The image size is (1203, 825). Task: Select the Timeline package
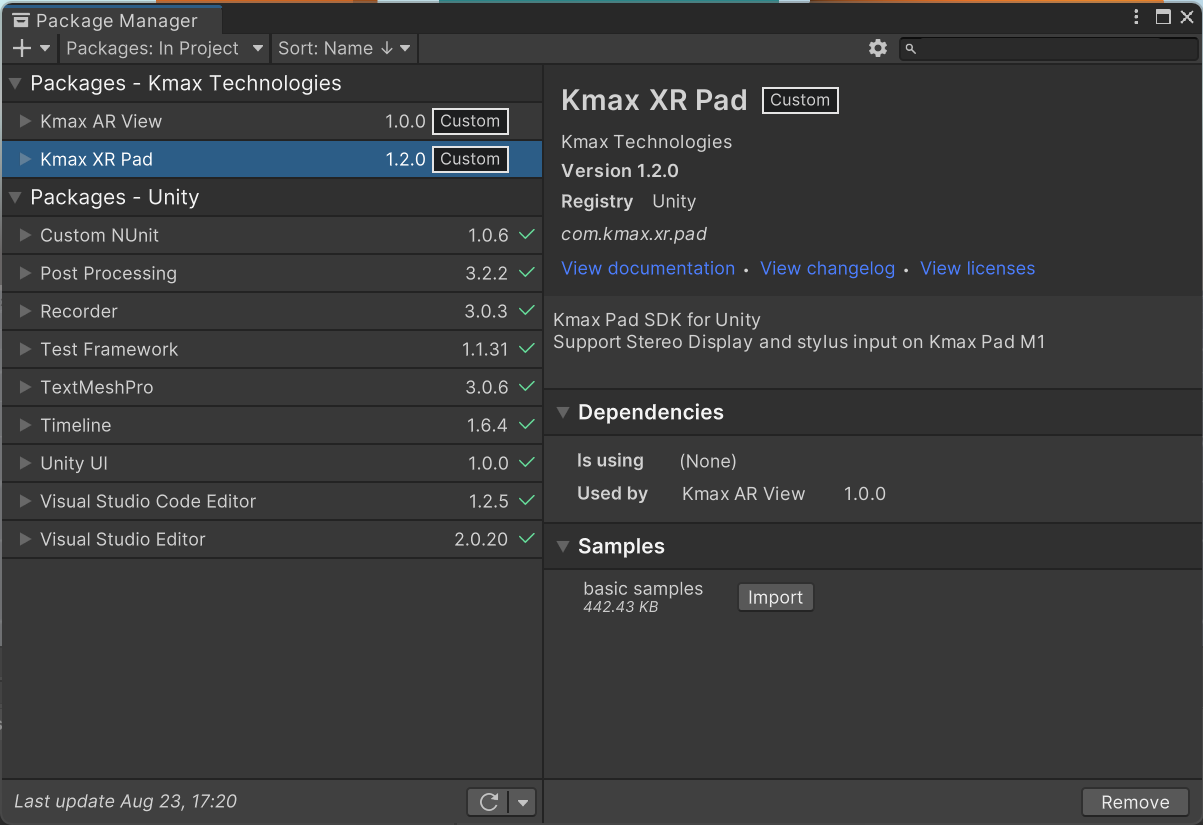(x=272, y=425)
